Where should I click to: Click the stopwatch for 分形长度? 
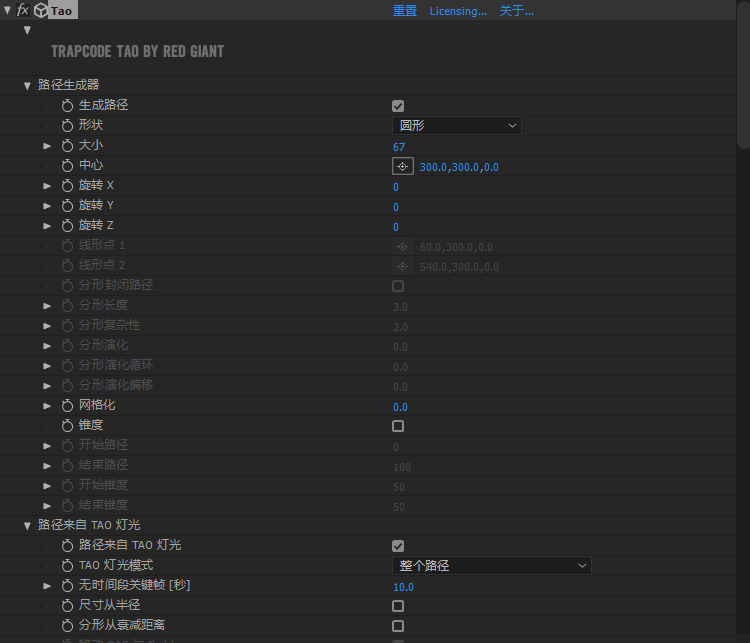67,306
